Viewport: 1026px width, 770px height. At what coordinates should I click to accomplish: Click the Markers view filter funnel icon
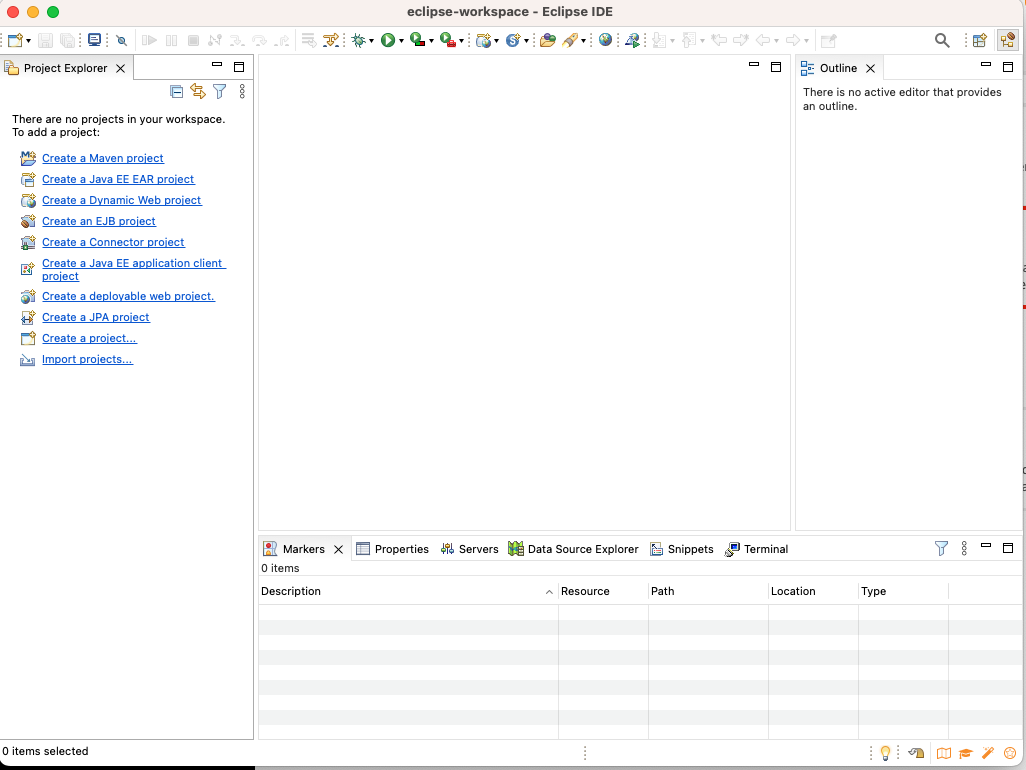click(941, 548)
